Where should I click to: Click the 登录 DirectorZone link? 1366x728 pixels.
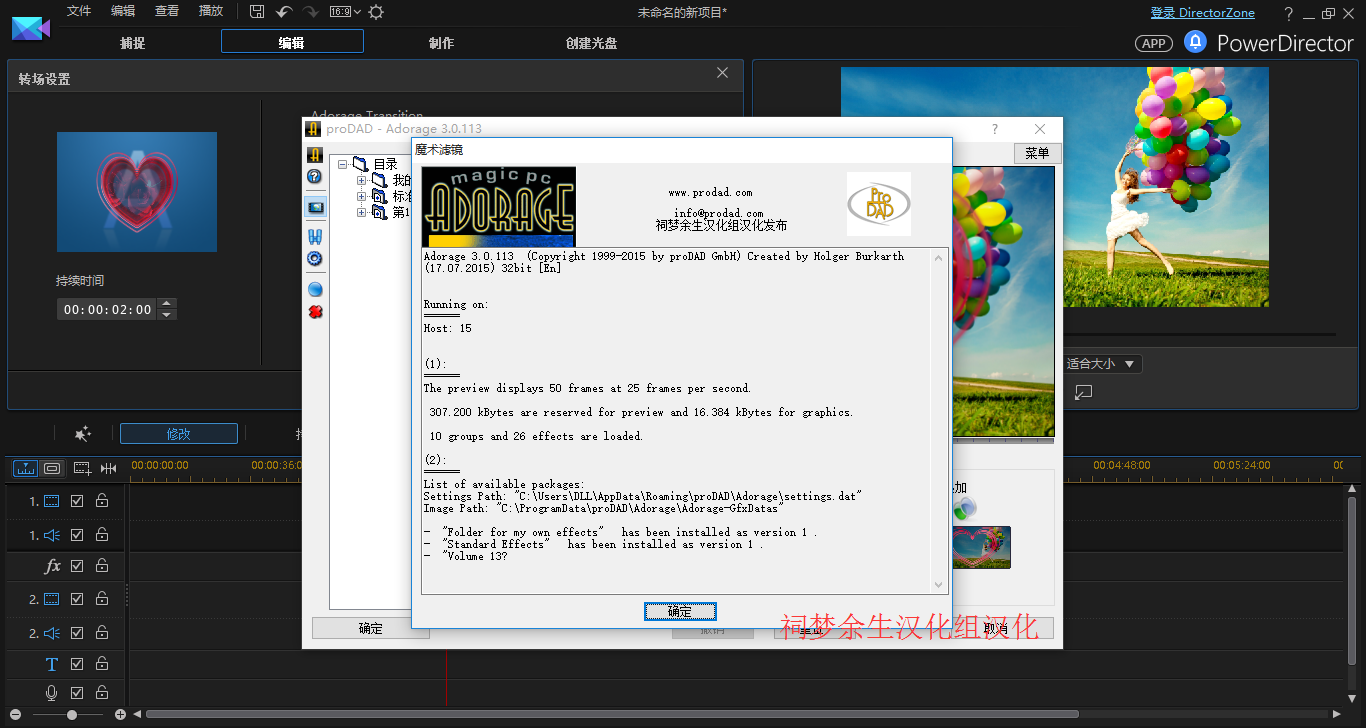pyautogui.click(x=1202, y=13)
